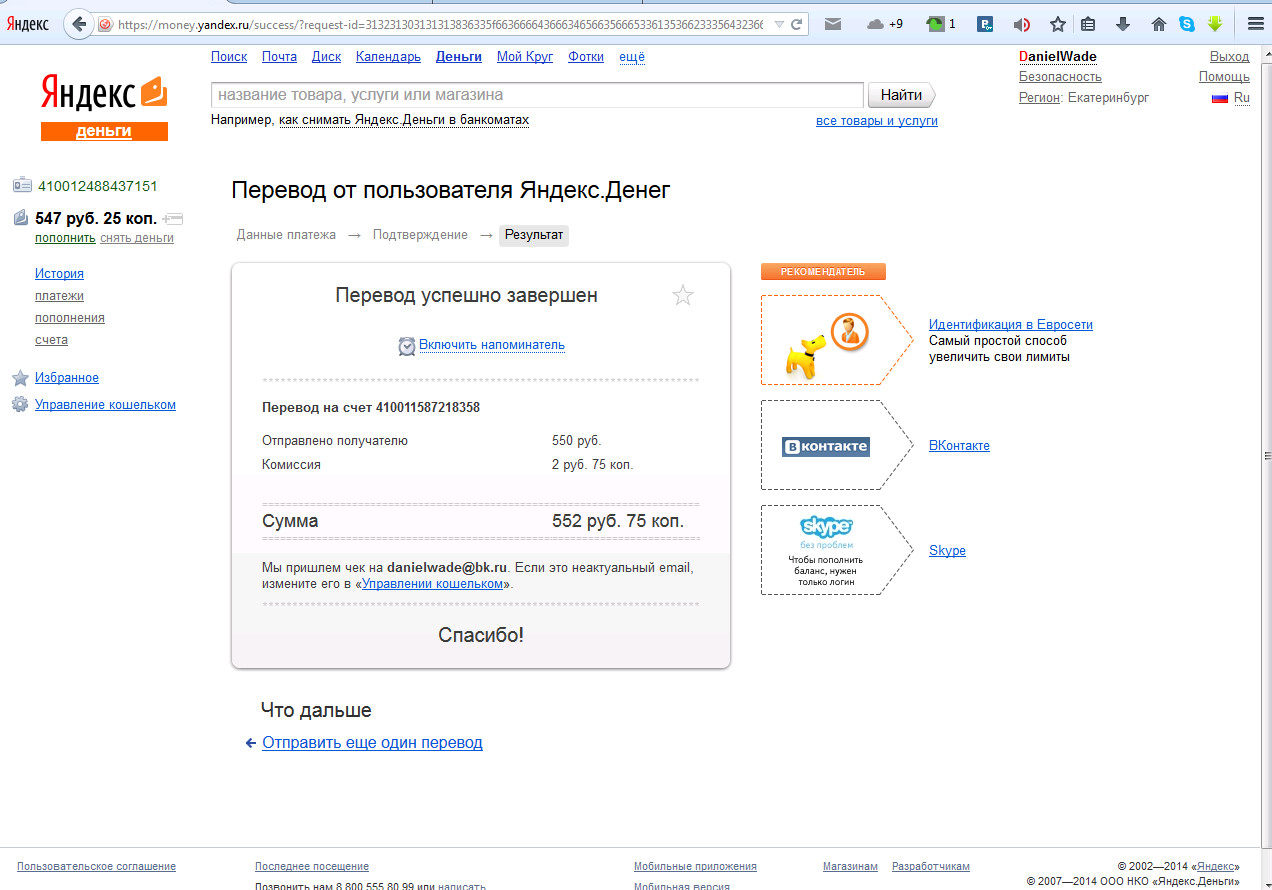Open пополнения in the sidebar
This screenshot has width=1272, height=890.
(70, 318)
